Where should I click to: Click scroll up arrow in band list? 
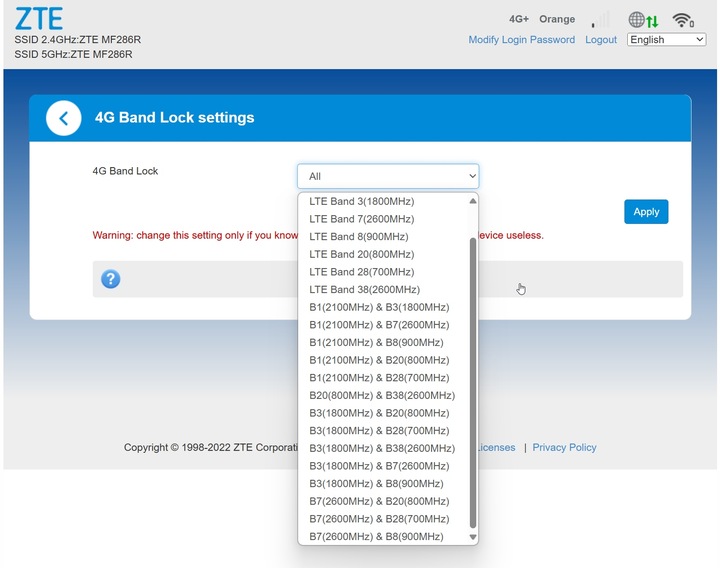(x=473, y=201)
